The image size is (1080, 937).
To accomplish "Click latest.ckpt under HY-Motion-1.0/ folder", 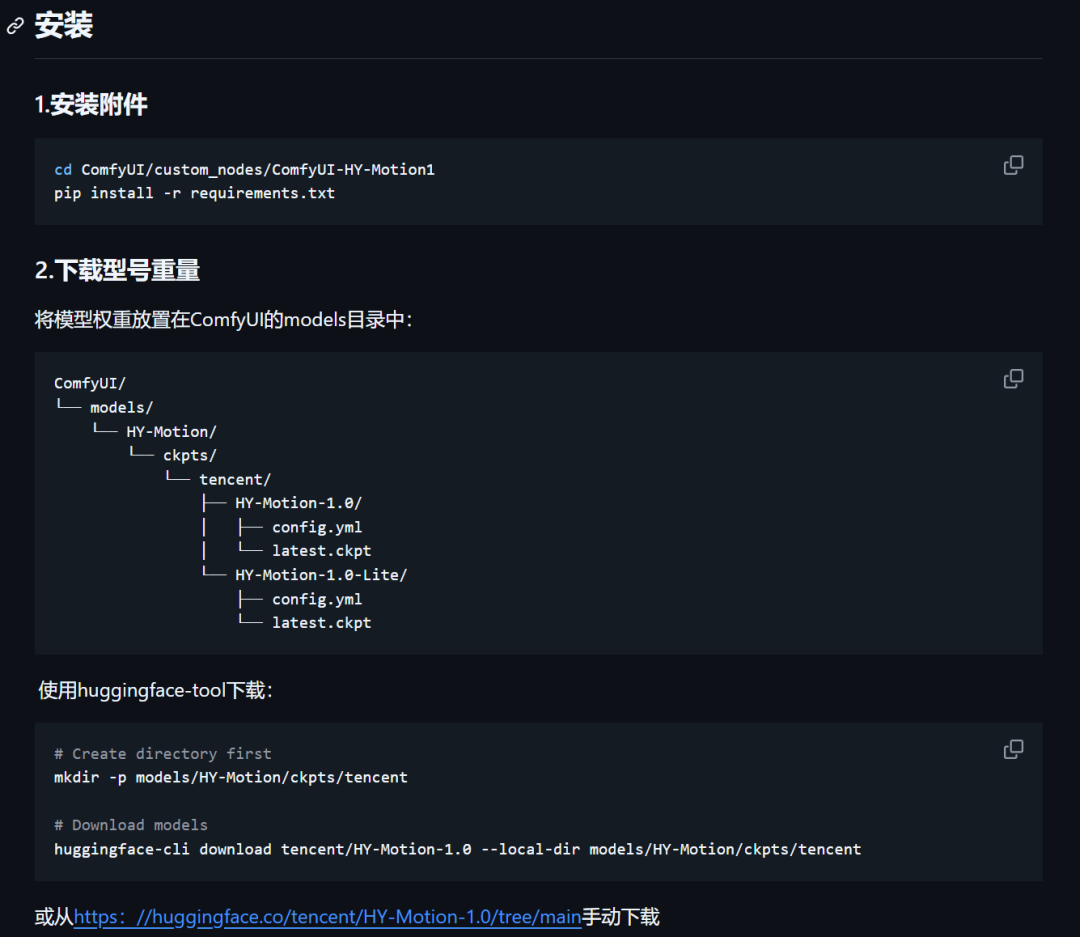I will tap(321, 551).
